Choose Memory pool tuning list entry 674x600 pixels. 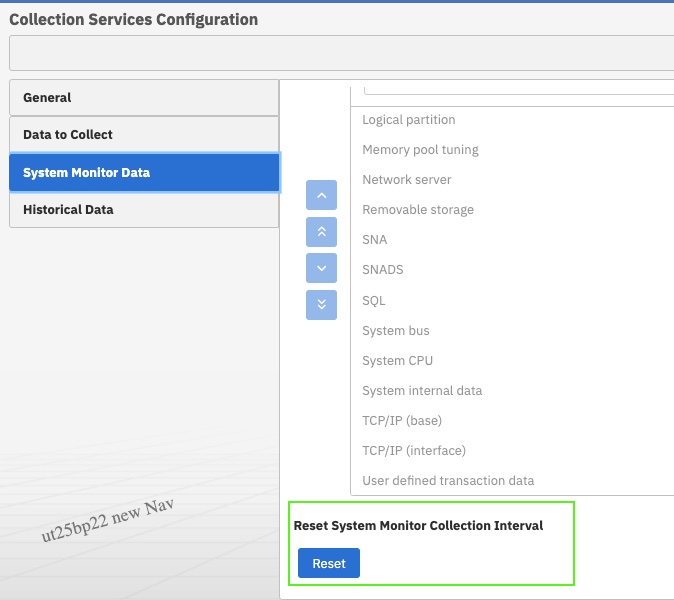[420, 150]
